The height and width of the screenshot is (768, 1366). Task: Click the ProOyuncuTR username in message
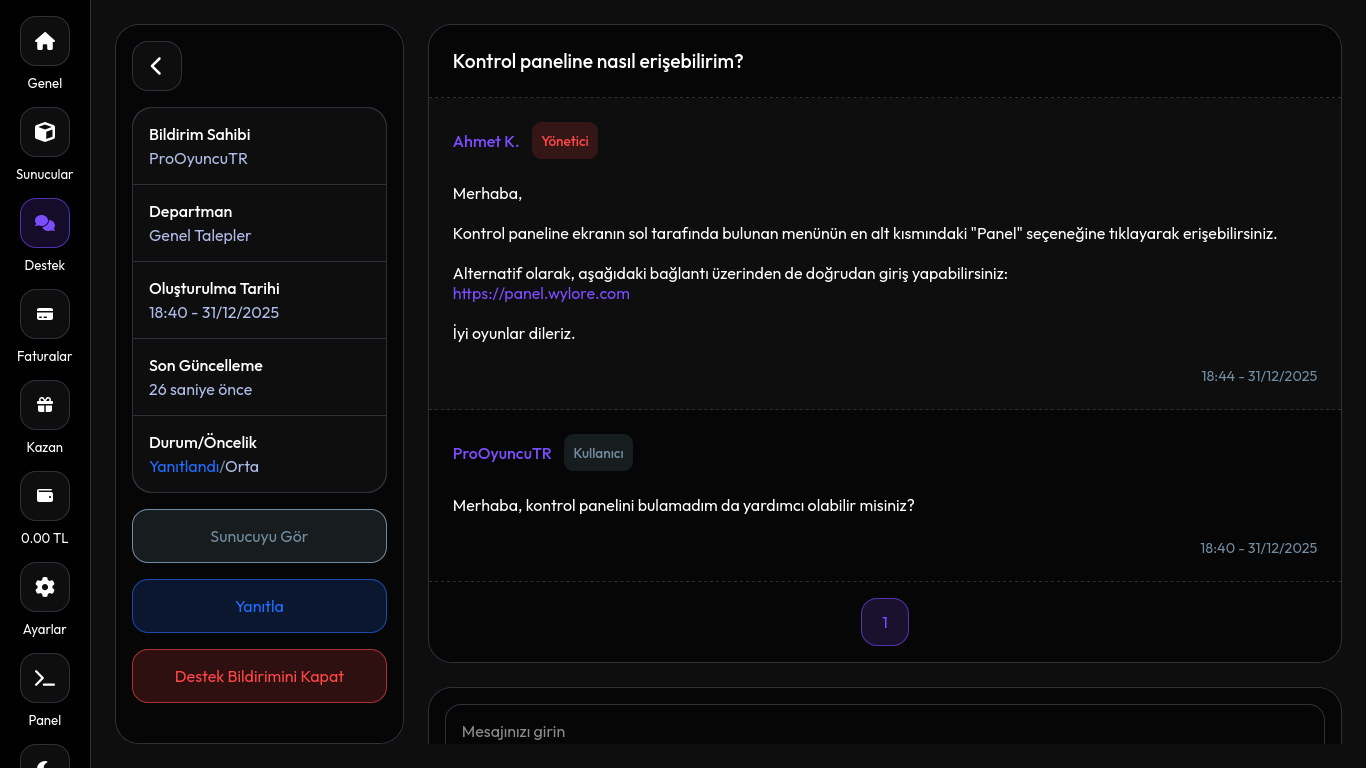click(x=502, y=454)
